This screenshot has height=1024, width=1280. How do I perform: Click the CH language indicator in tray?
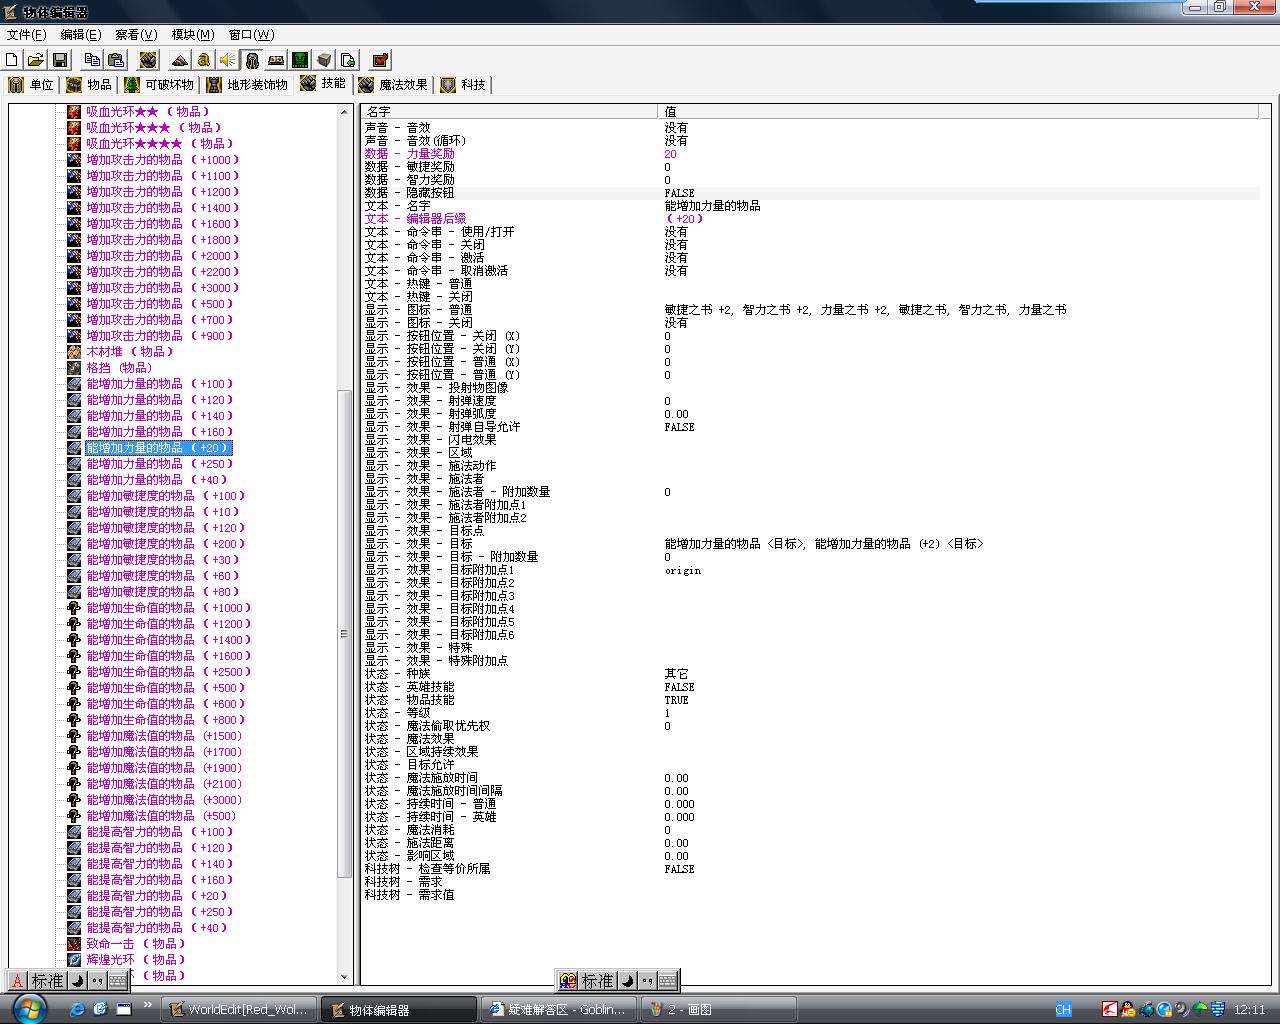[1063, 1010]
